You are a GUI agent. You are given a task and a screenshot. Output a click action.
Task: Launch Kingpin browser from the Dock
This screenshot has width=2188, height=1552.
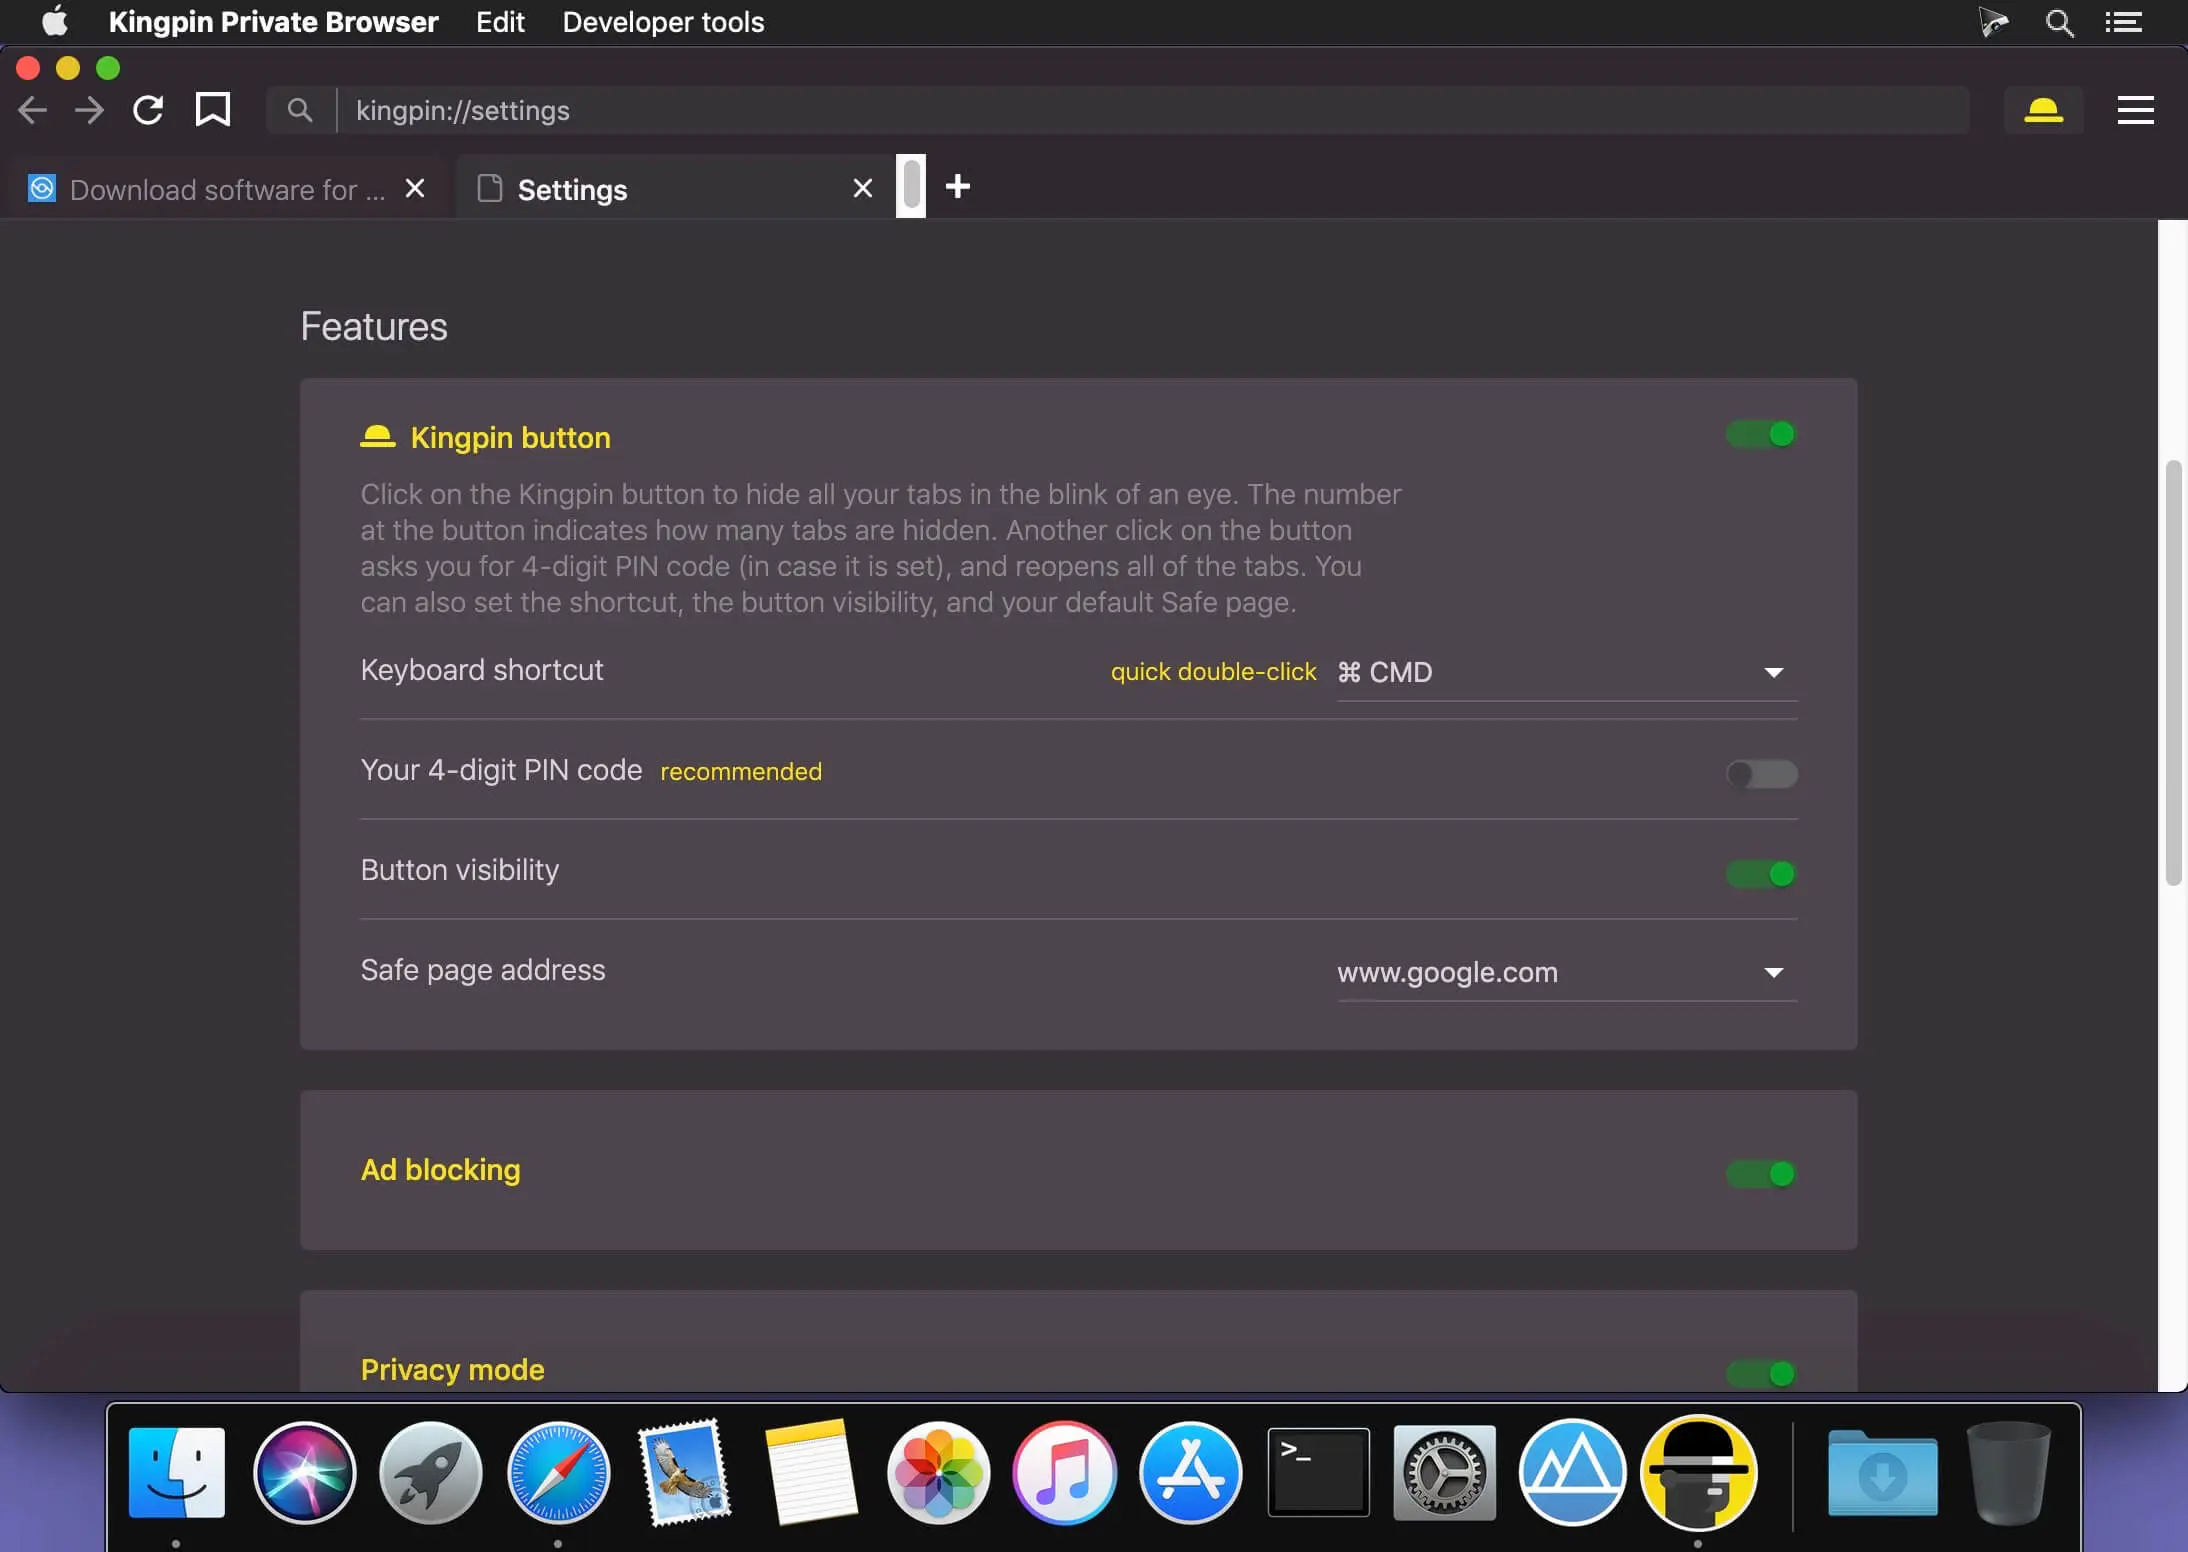tap(1701, 1472)
